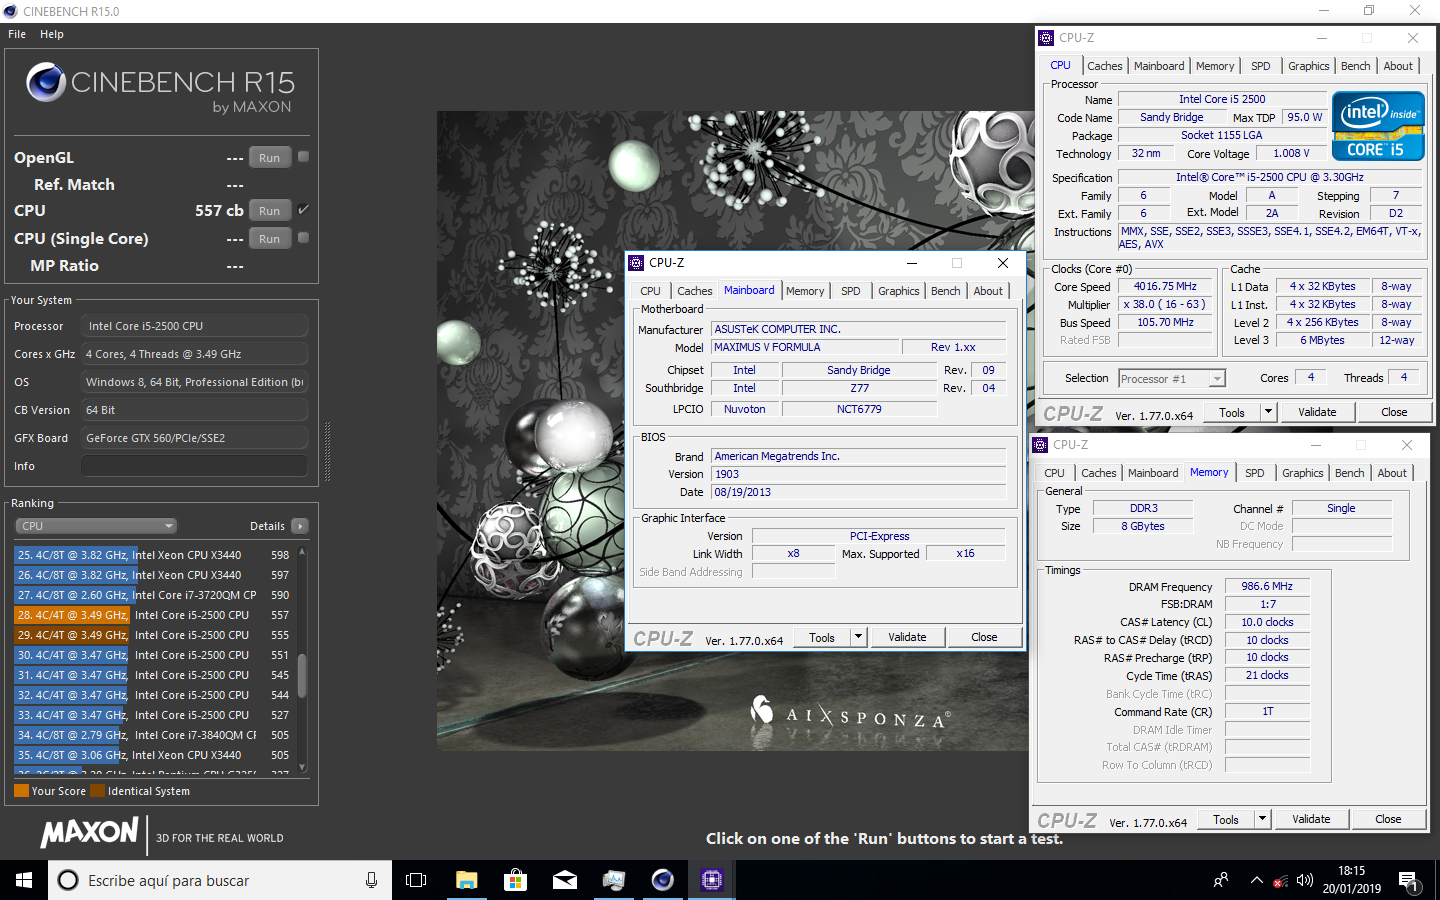The image size is (1440, 900).
Task: Run the CPU Single Core benchmark
Action: (269, 239)
